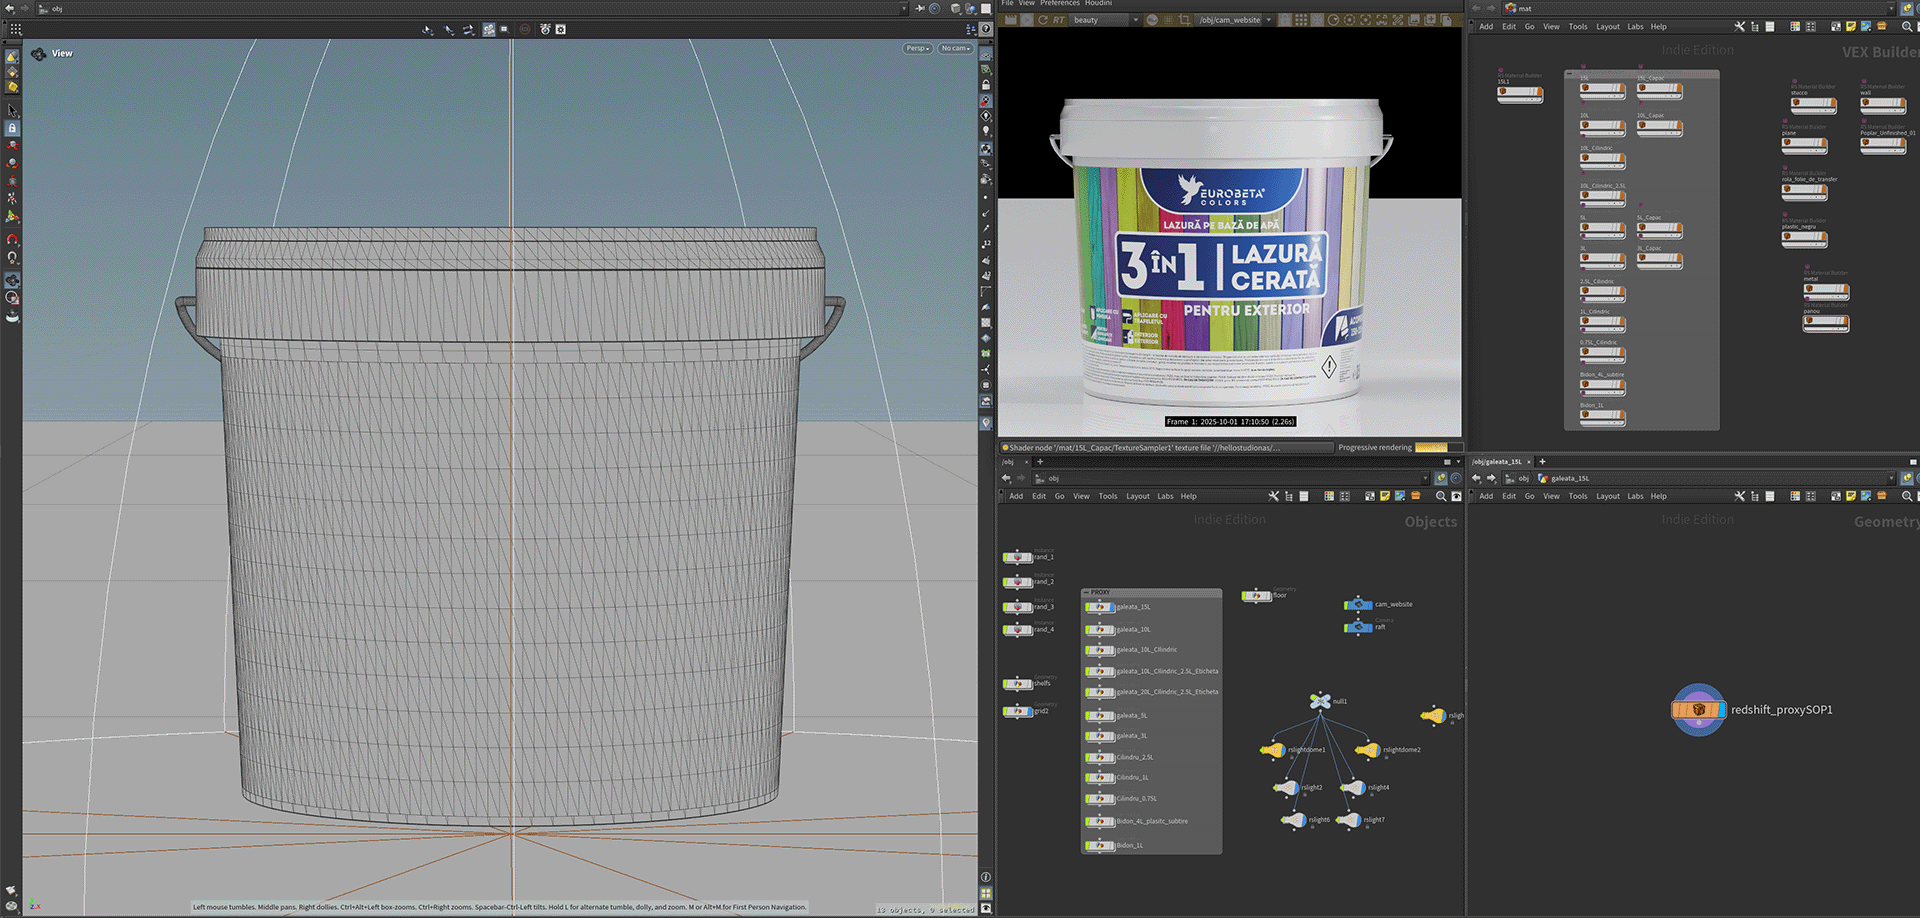Click the magnifier find-node icon in Objects network

[x=1441, y=496]
